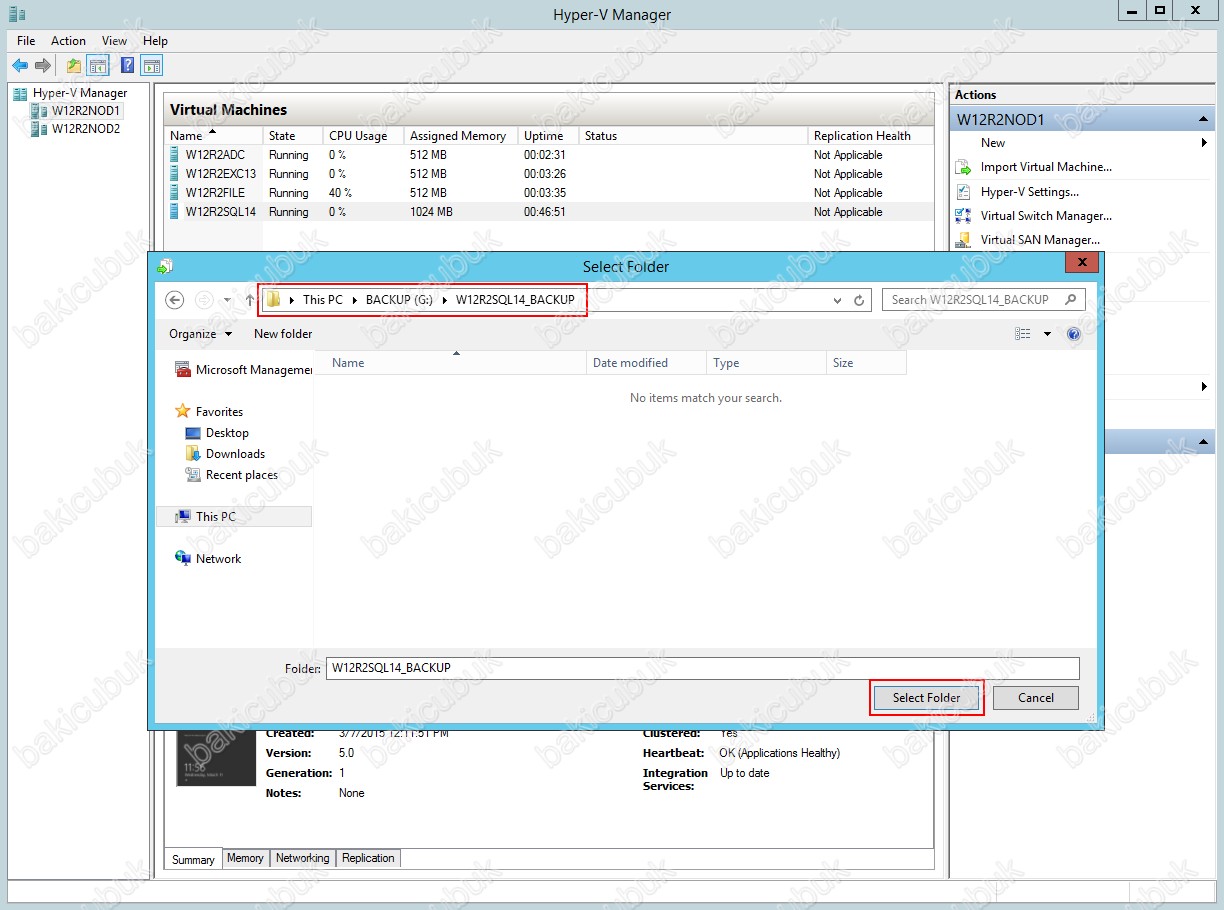The height and width of the screenshot is (910, 1224).
Task: Sort by Replication Health column header
Action: pyautogui.click(x=870, y=136)
